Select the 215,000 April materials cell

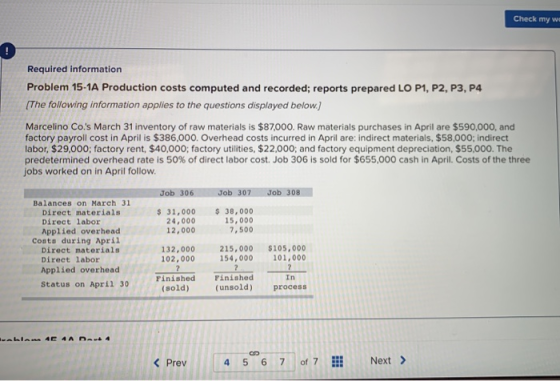pyautogui.click(x=236, y=249)
